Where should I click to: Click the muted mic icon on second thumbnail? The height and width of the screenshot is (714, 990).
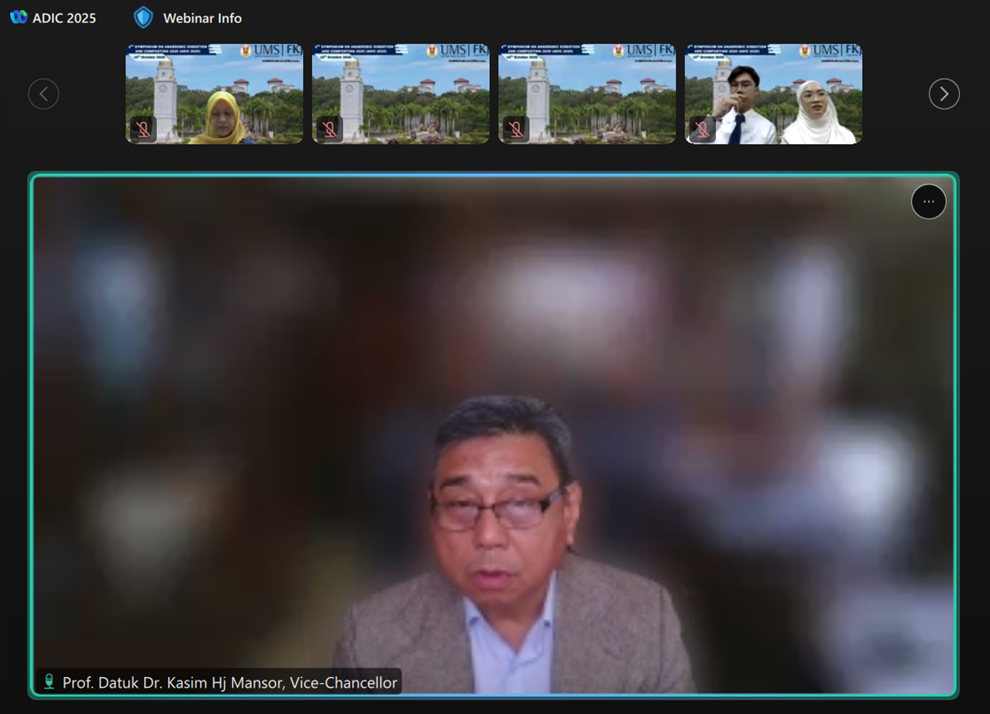click(329, 129)
